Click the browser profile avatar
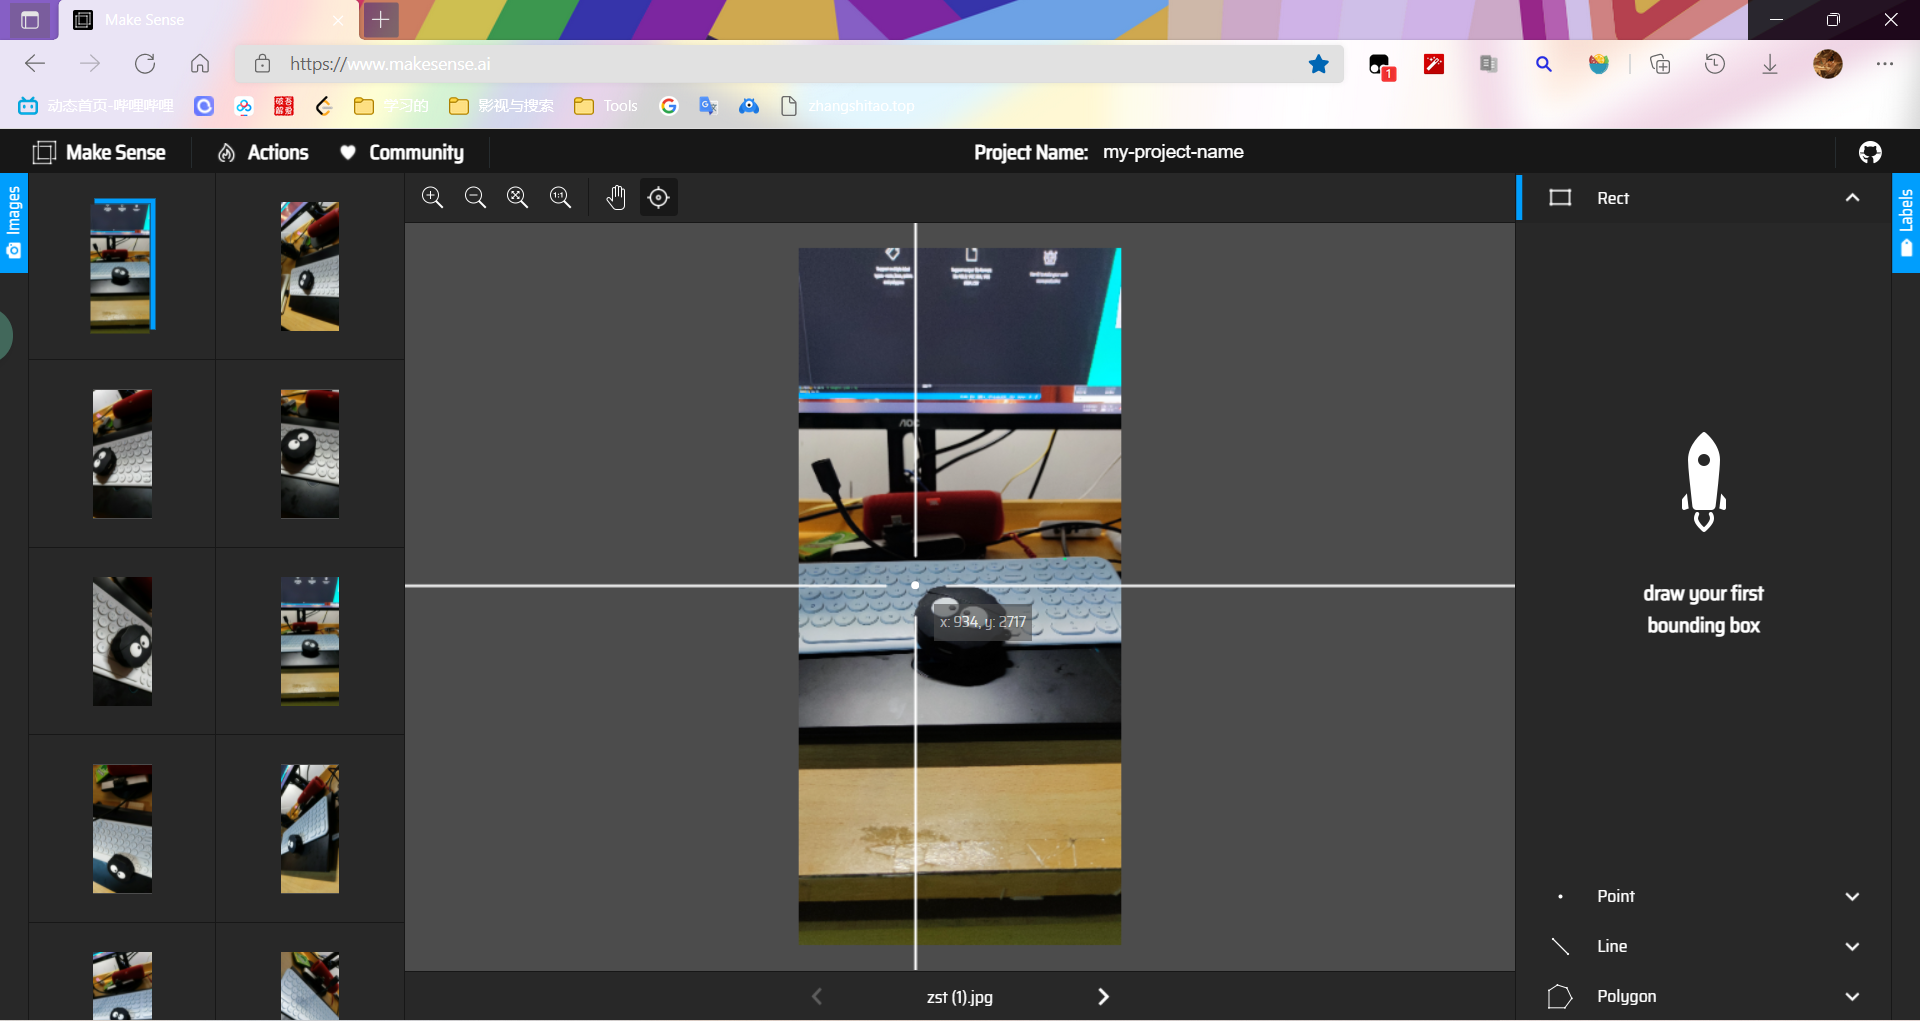This screenshot has width=1920, height=1021. [1828, 64]
